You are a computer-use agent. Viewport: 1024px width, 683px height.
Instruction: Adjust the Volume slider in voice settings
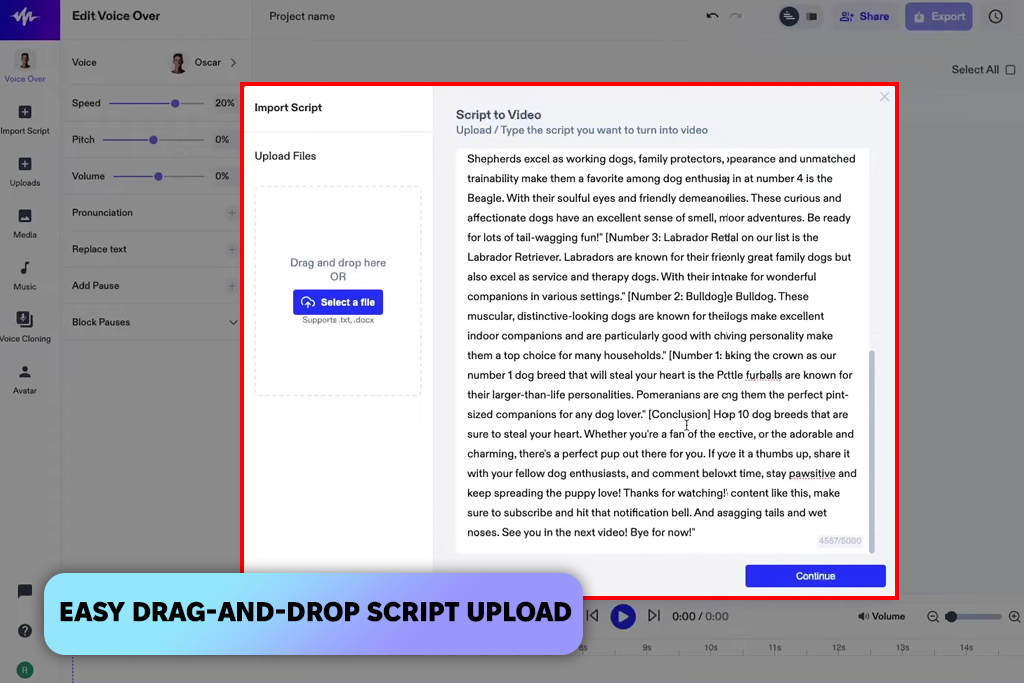[159, 176]
